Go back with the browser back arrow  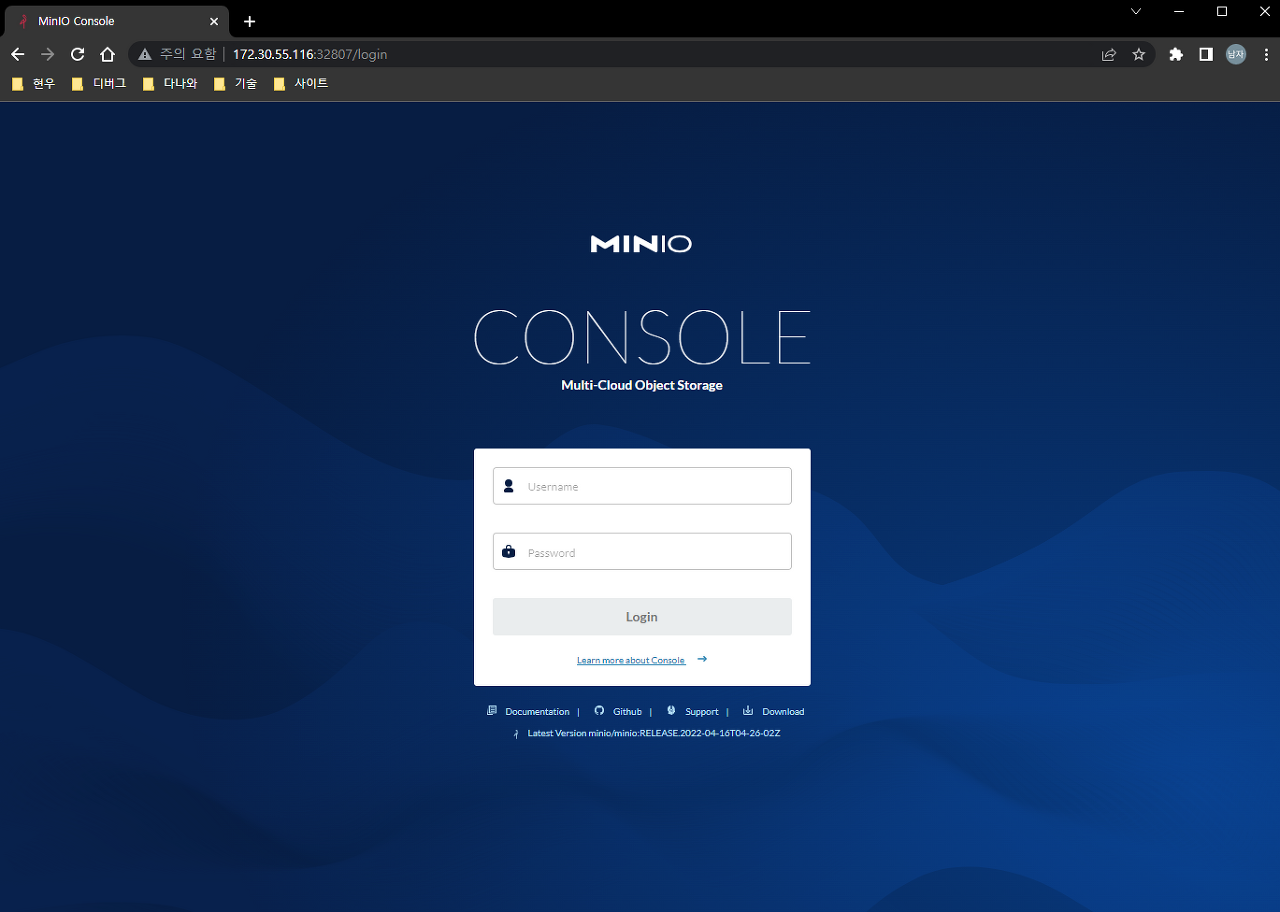pyautogui.click(x=17, y=55)
